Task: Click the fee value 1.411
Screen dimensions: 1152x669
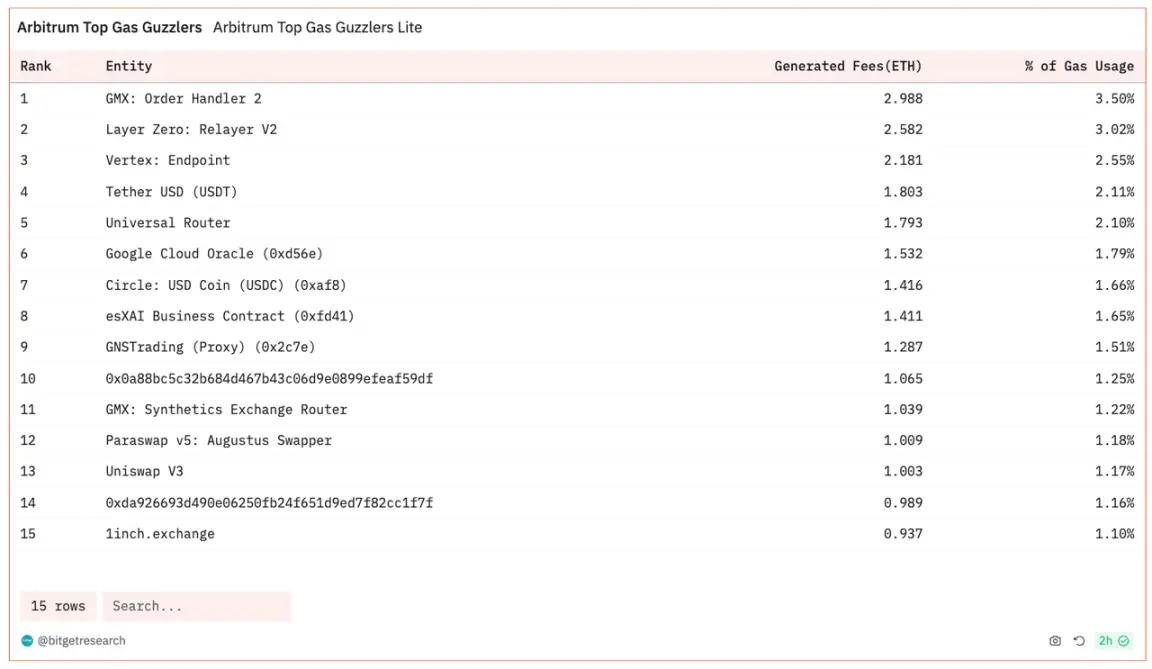Action: click(903, 316)
